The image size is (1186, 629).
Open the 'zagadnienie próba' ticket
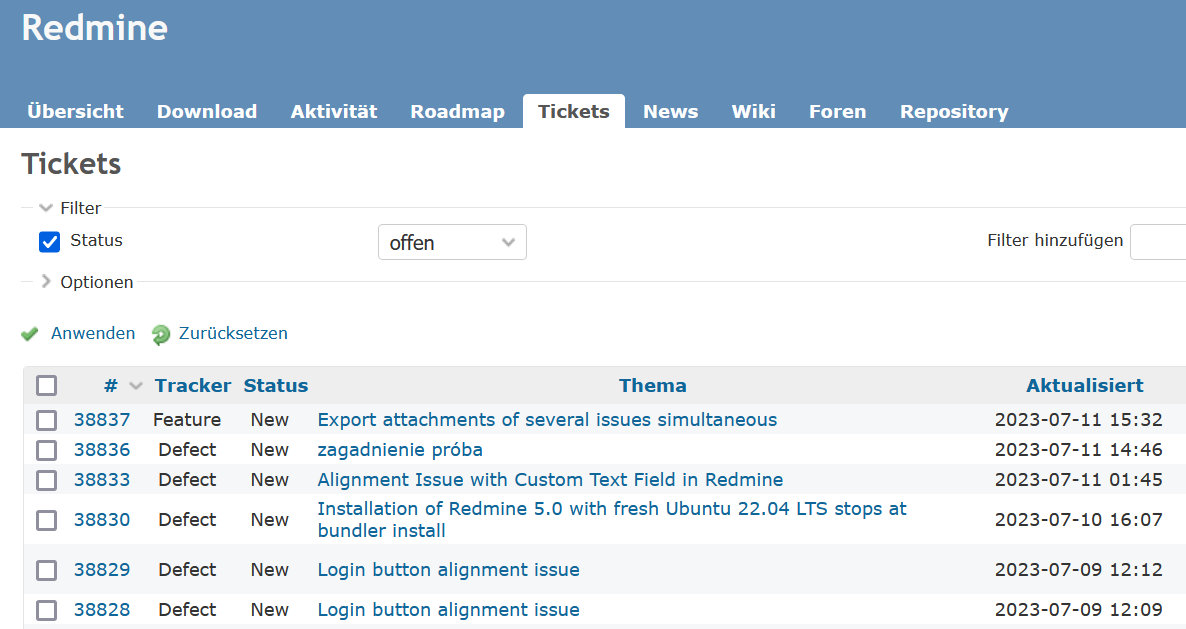tap(400, 450)
